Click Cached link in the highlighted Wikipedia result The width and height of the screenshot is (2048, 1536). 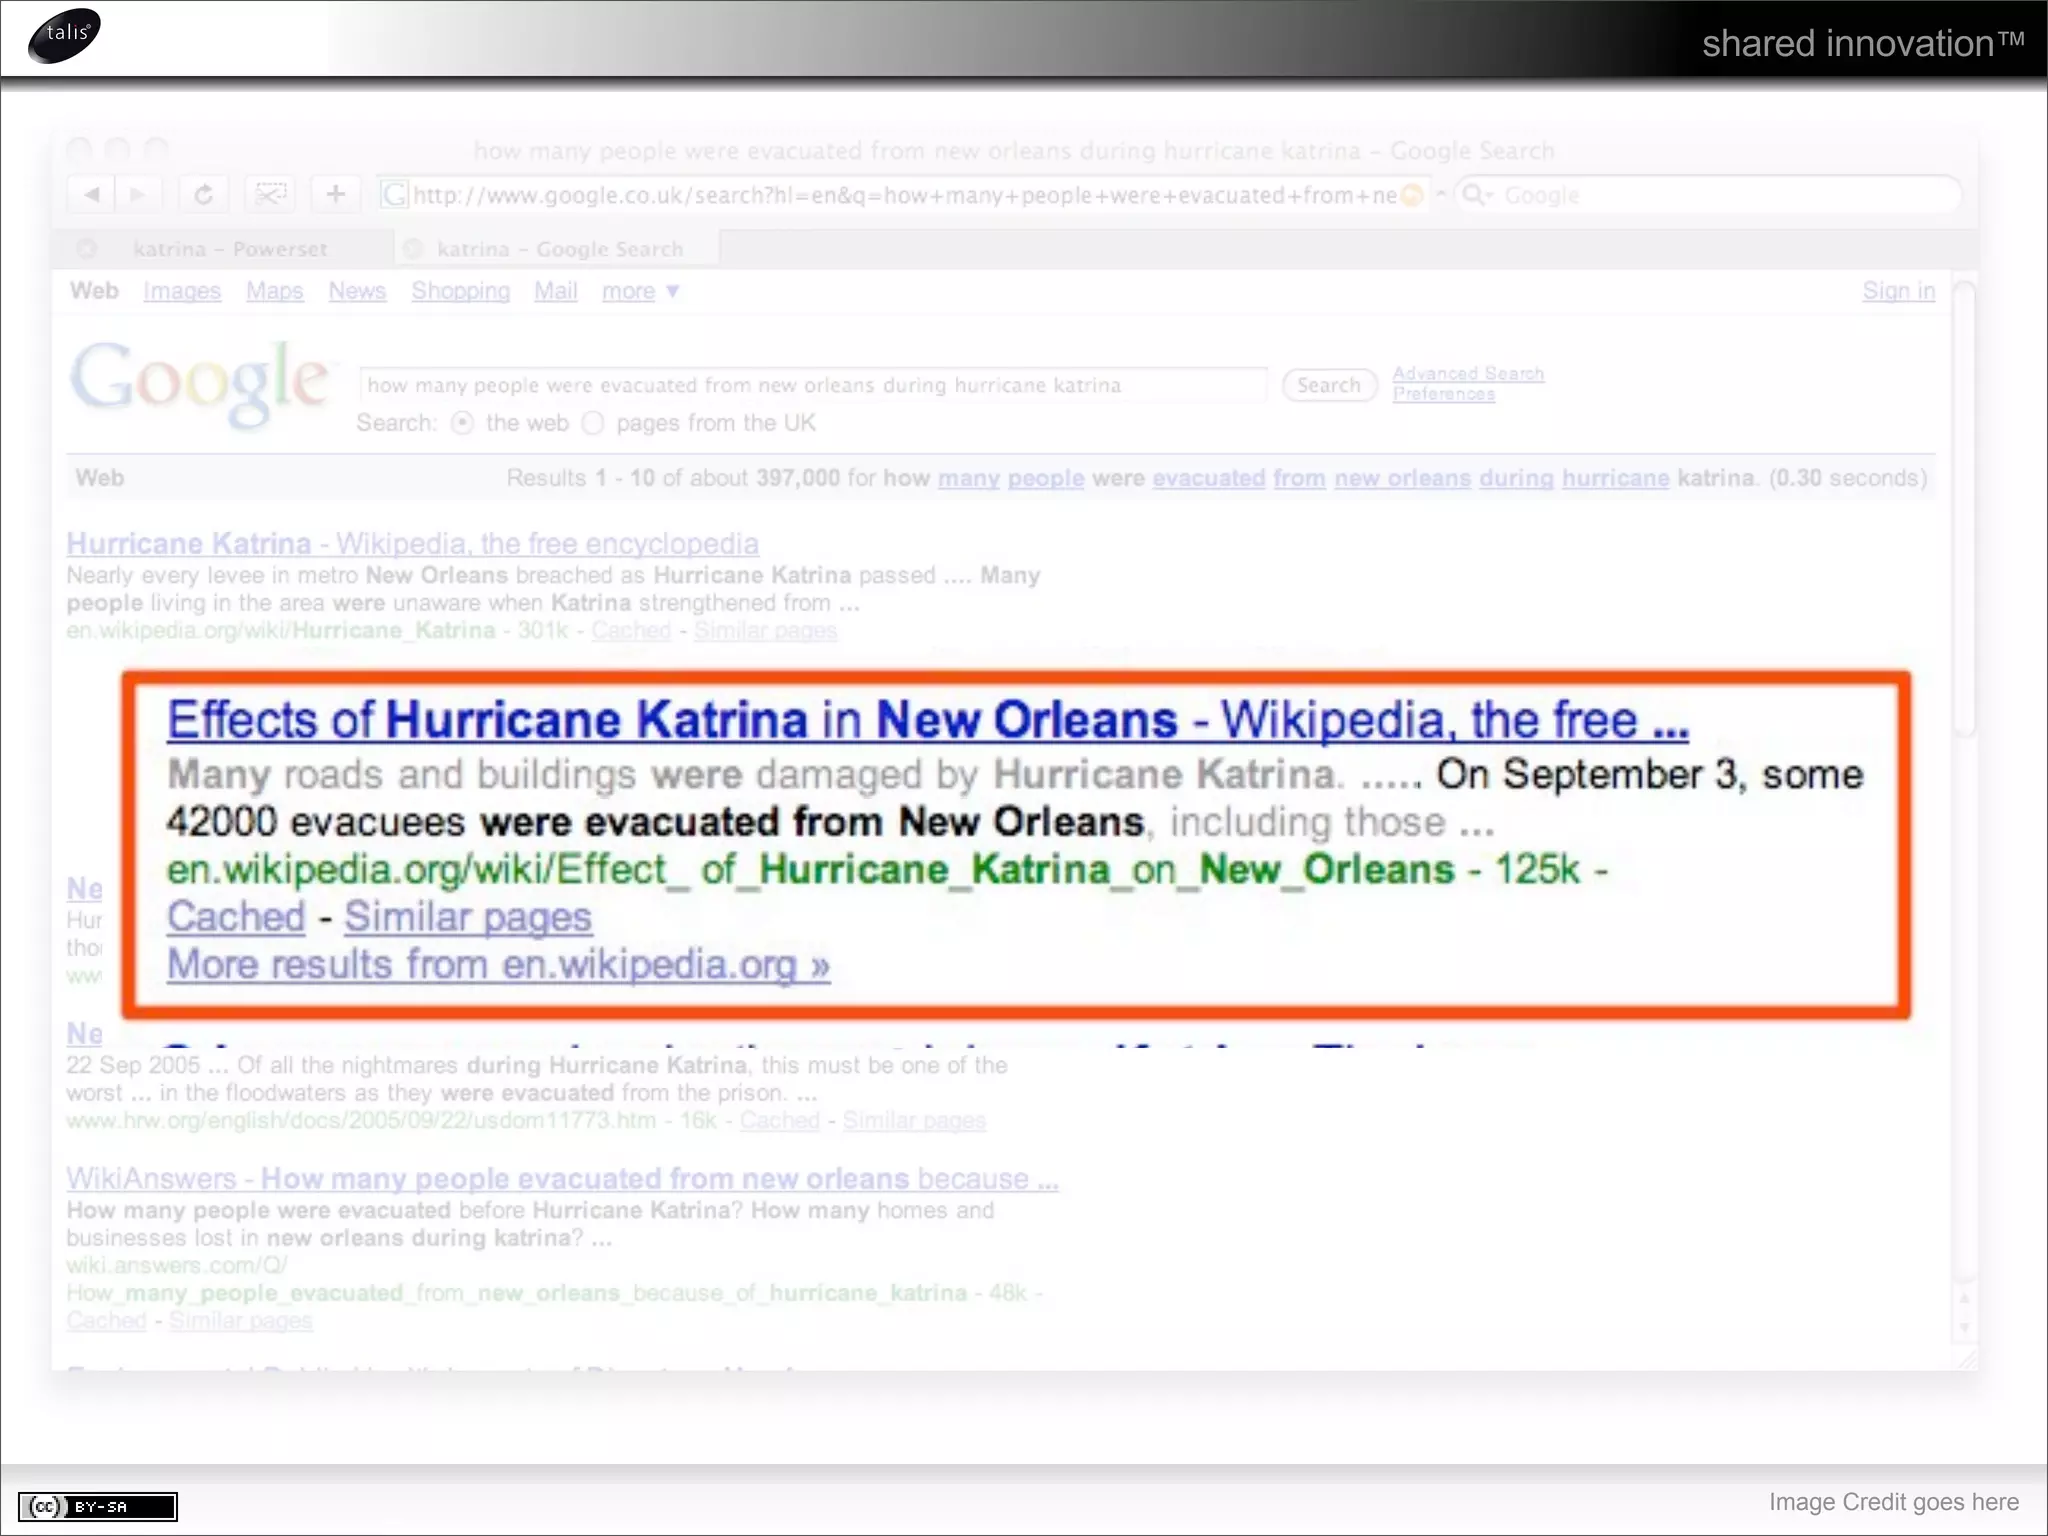pyautogui.click(x=236, y=917)
